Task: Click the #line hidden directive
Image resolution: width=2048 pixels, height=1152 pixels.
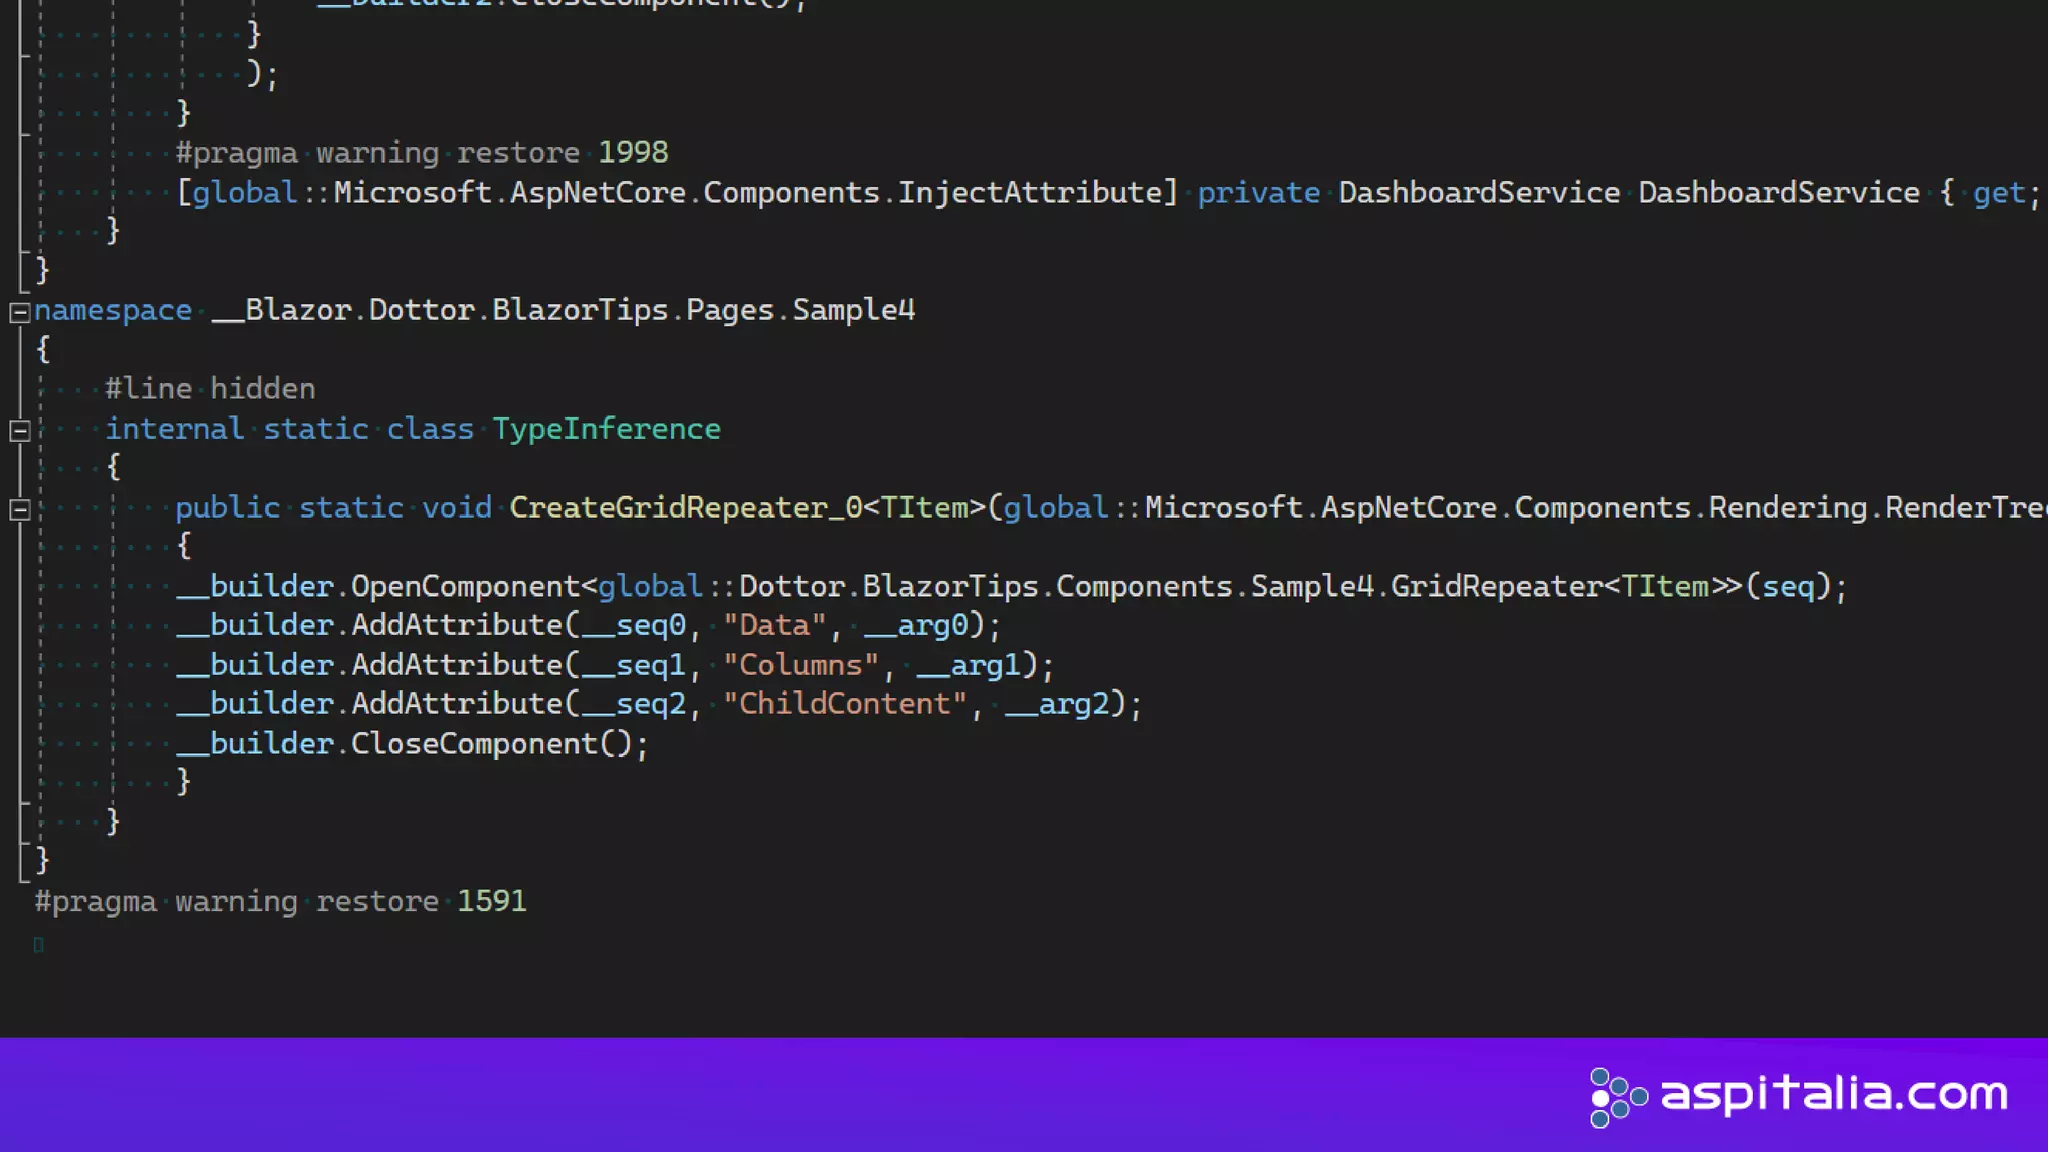Action: [210, 389]
